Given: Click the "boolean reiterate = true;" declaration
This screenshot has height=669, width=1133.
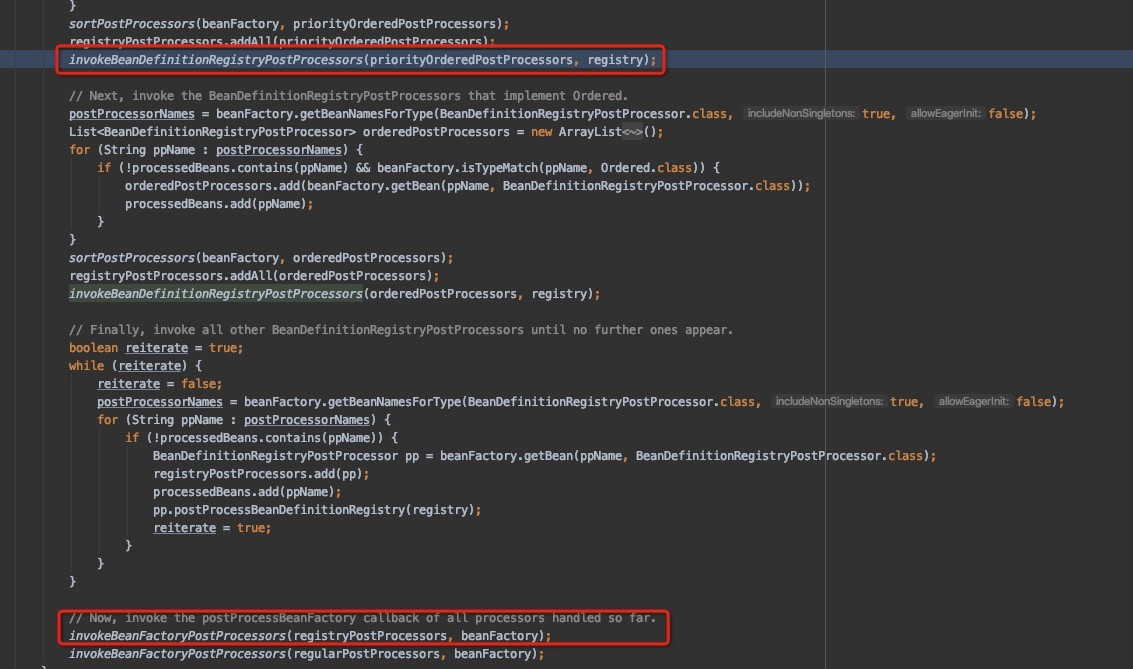Looking at the screenshot, I should pos(156,348).
